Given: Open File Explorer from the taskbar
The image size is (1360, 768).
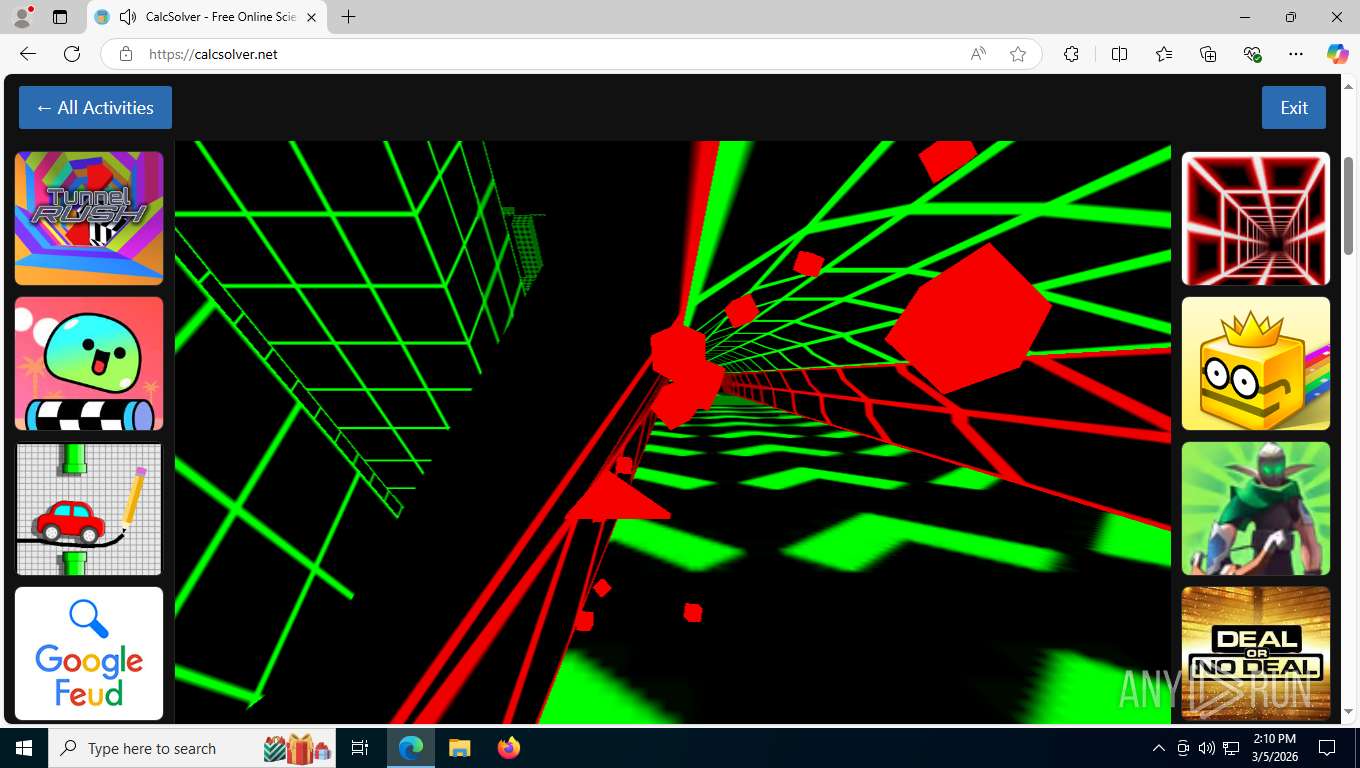Looking at the screenshot, I should [459, 748].
